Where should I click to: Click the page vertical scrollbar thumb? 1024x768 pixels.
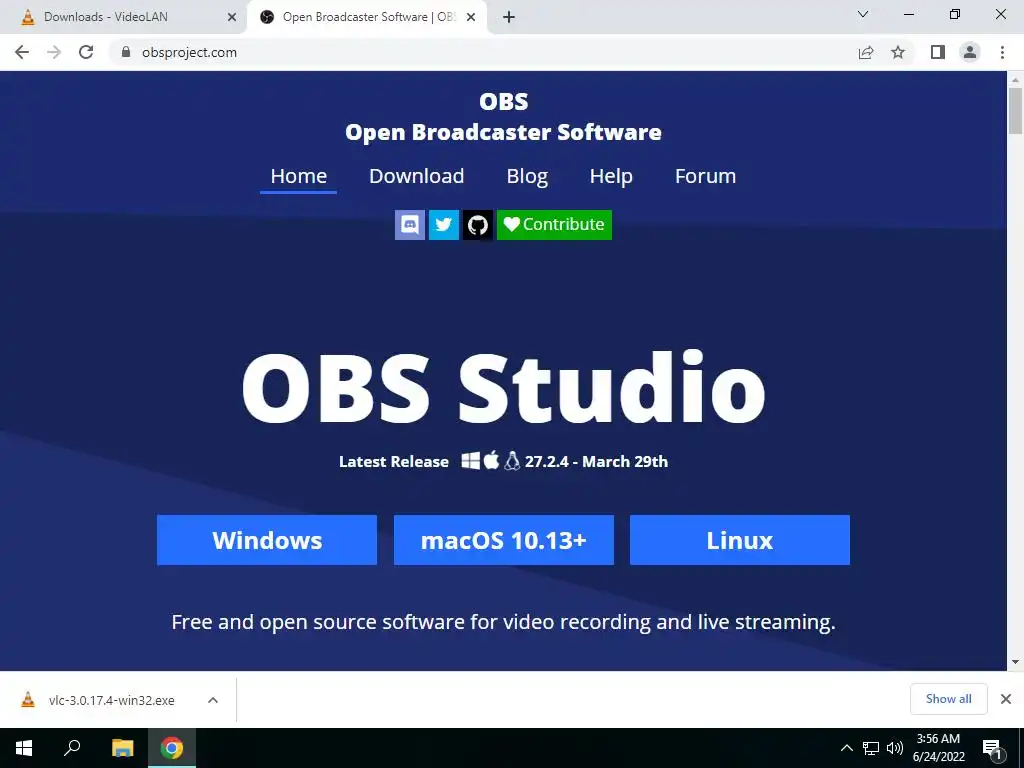point(1015,111)
